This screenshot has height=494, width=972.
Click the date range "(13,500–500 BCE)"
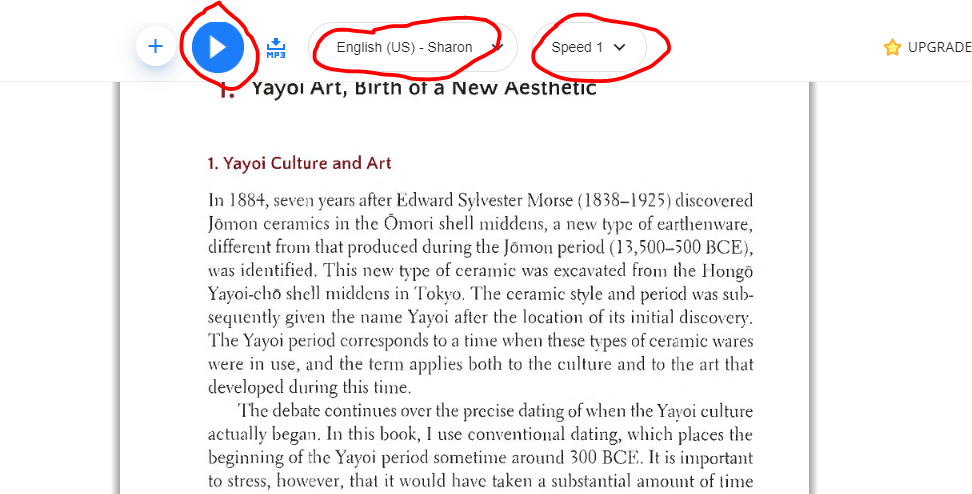click(681, 247)
